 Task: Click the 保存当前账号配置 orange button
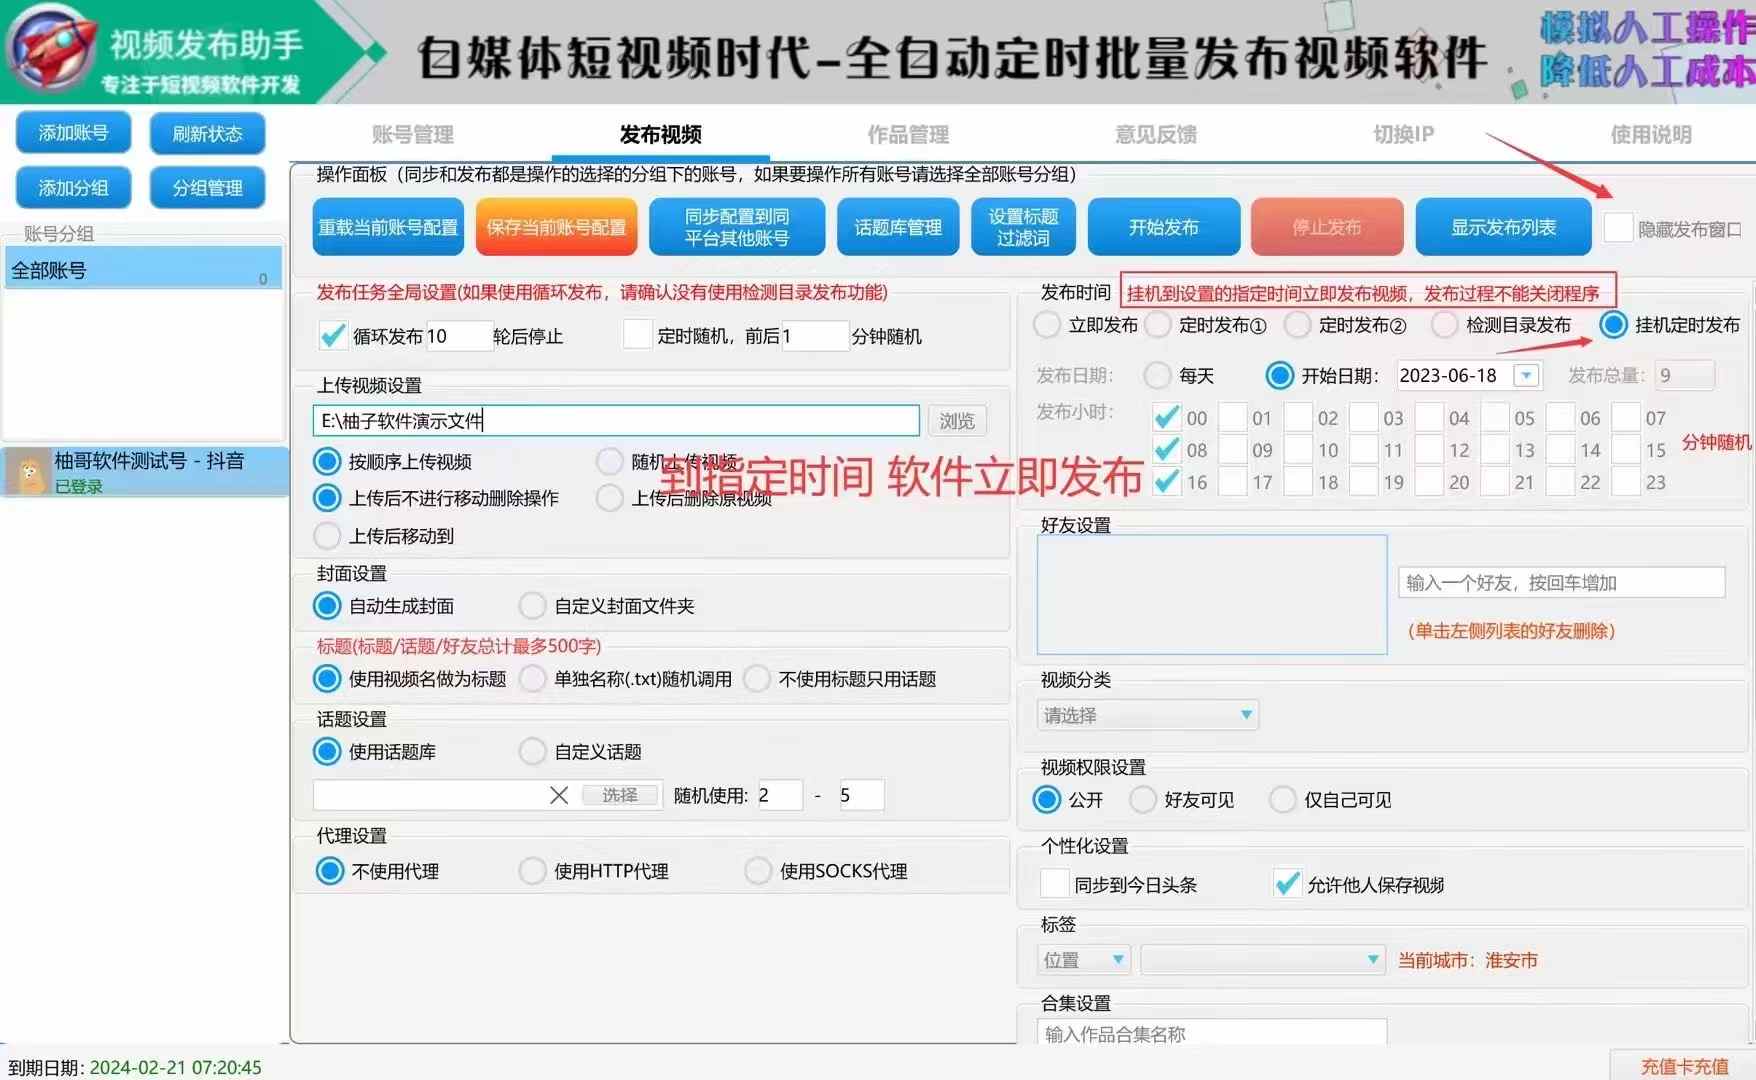pyautogui.click(x=556, y=227)
